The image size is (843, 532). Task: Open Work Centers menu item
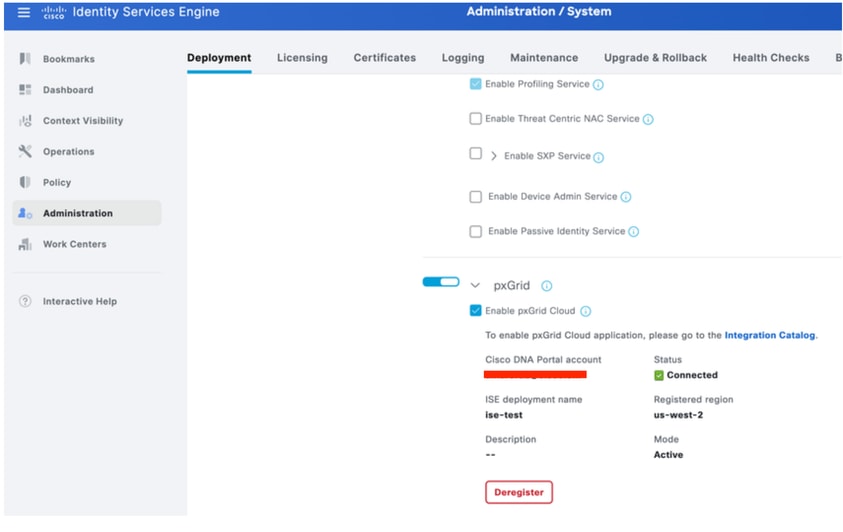click(x=75, y=244)
